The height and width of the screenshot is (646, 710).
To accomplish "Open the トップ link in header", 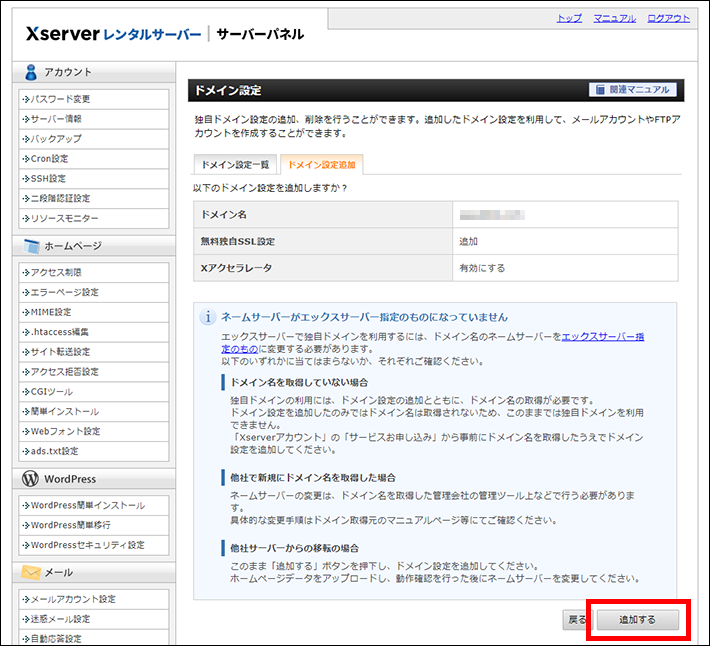I will tap(569, 19).
